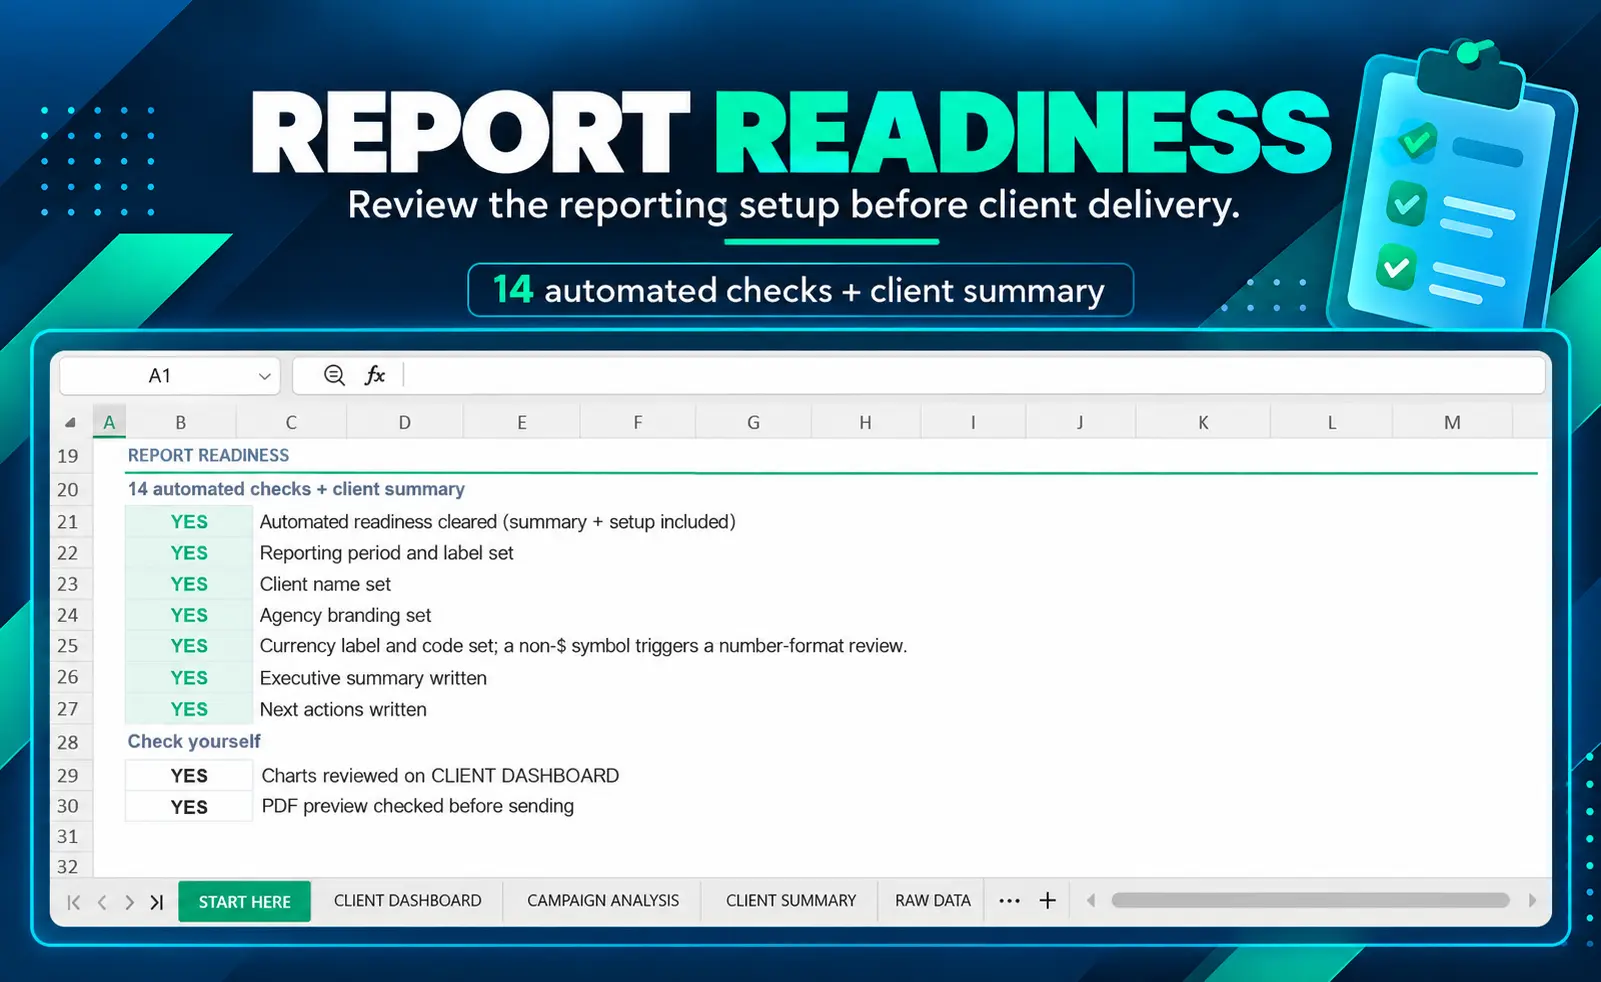This screenshot has width=1601, height=982.
Task: Click the A1 Name Box field
Action: [160, 376]
